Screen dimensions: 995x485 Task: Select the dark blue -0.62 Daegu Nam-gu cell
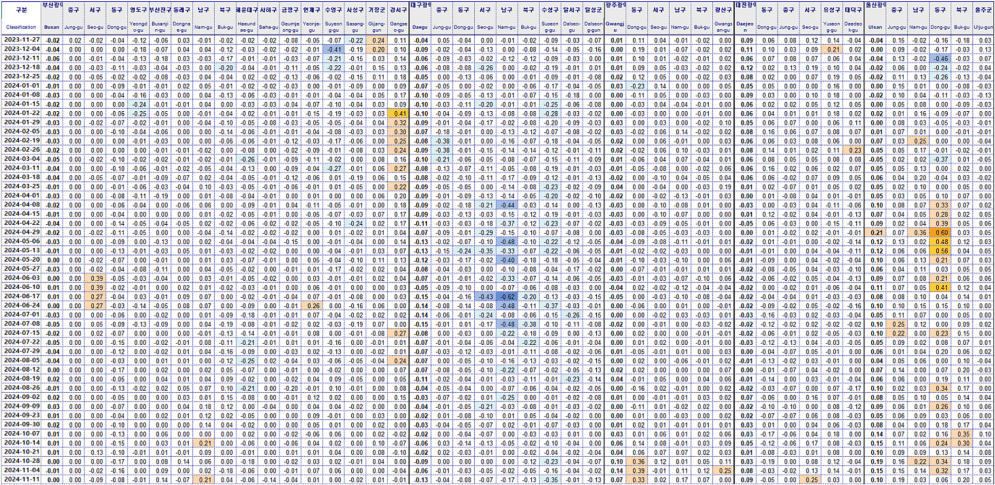[x=506, y=296]
